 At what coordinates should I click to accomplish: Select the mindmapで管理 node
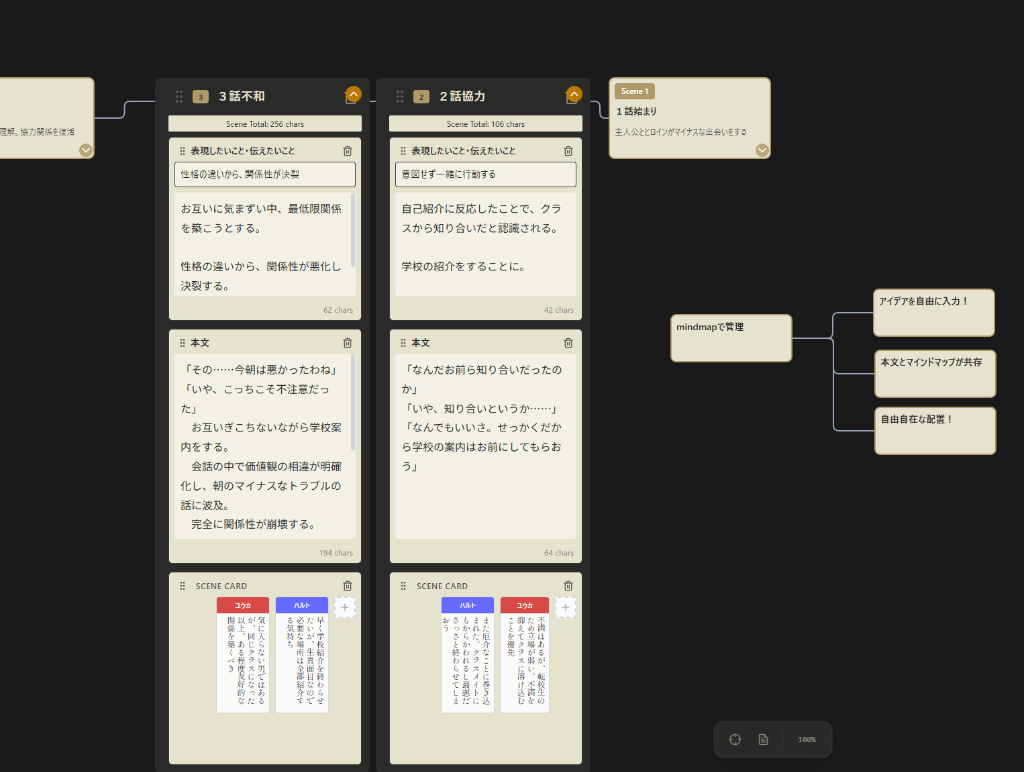pyautogui.click(x=731, y=338)
